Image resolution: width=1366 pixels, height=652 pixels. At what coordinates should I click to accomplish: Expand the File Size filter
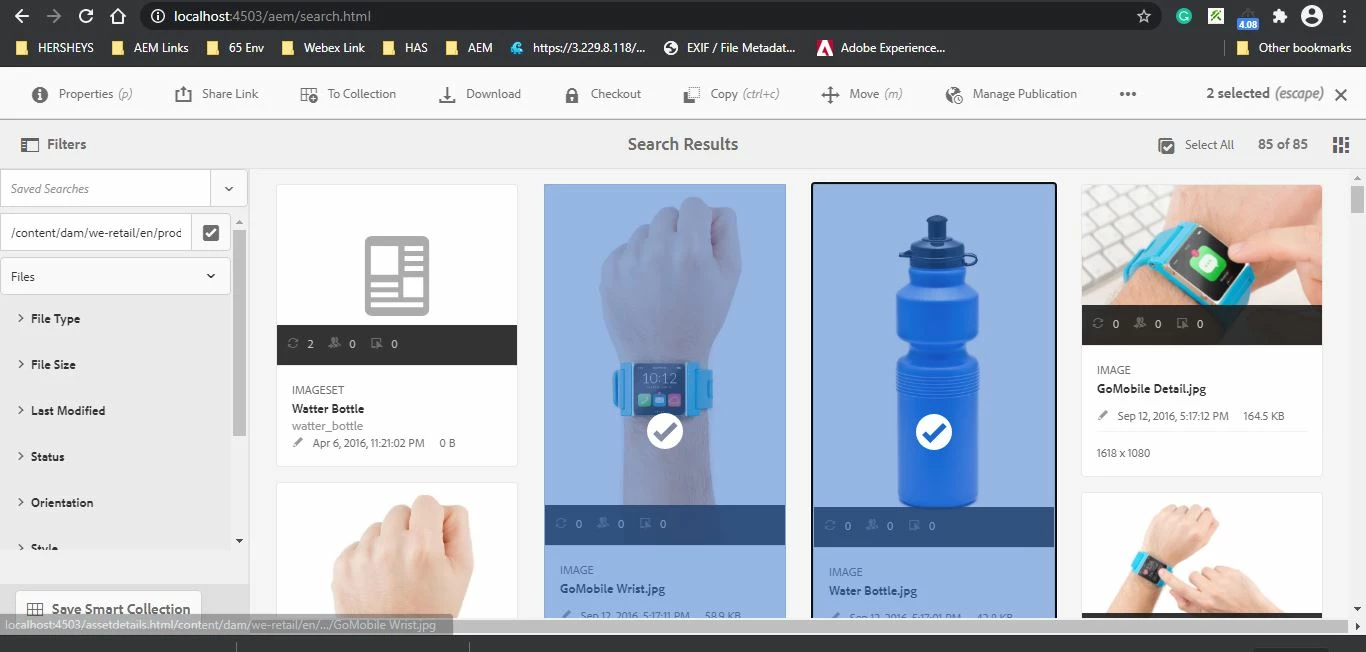click(47, 365)
